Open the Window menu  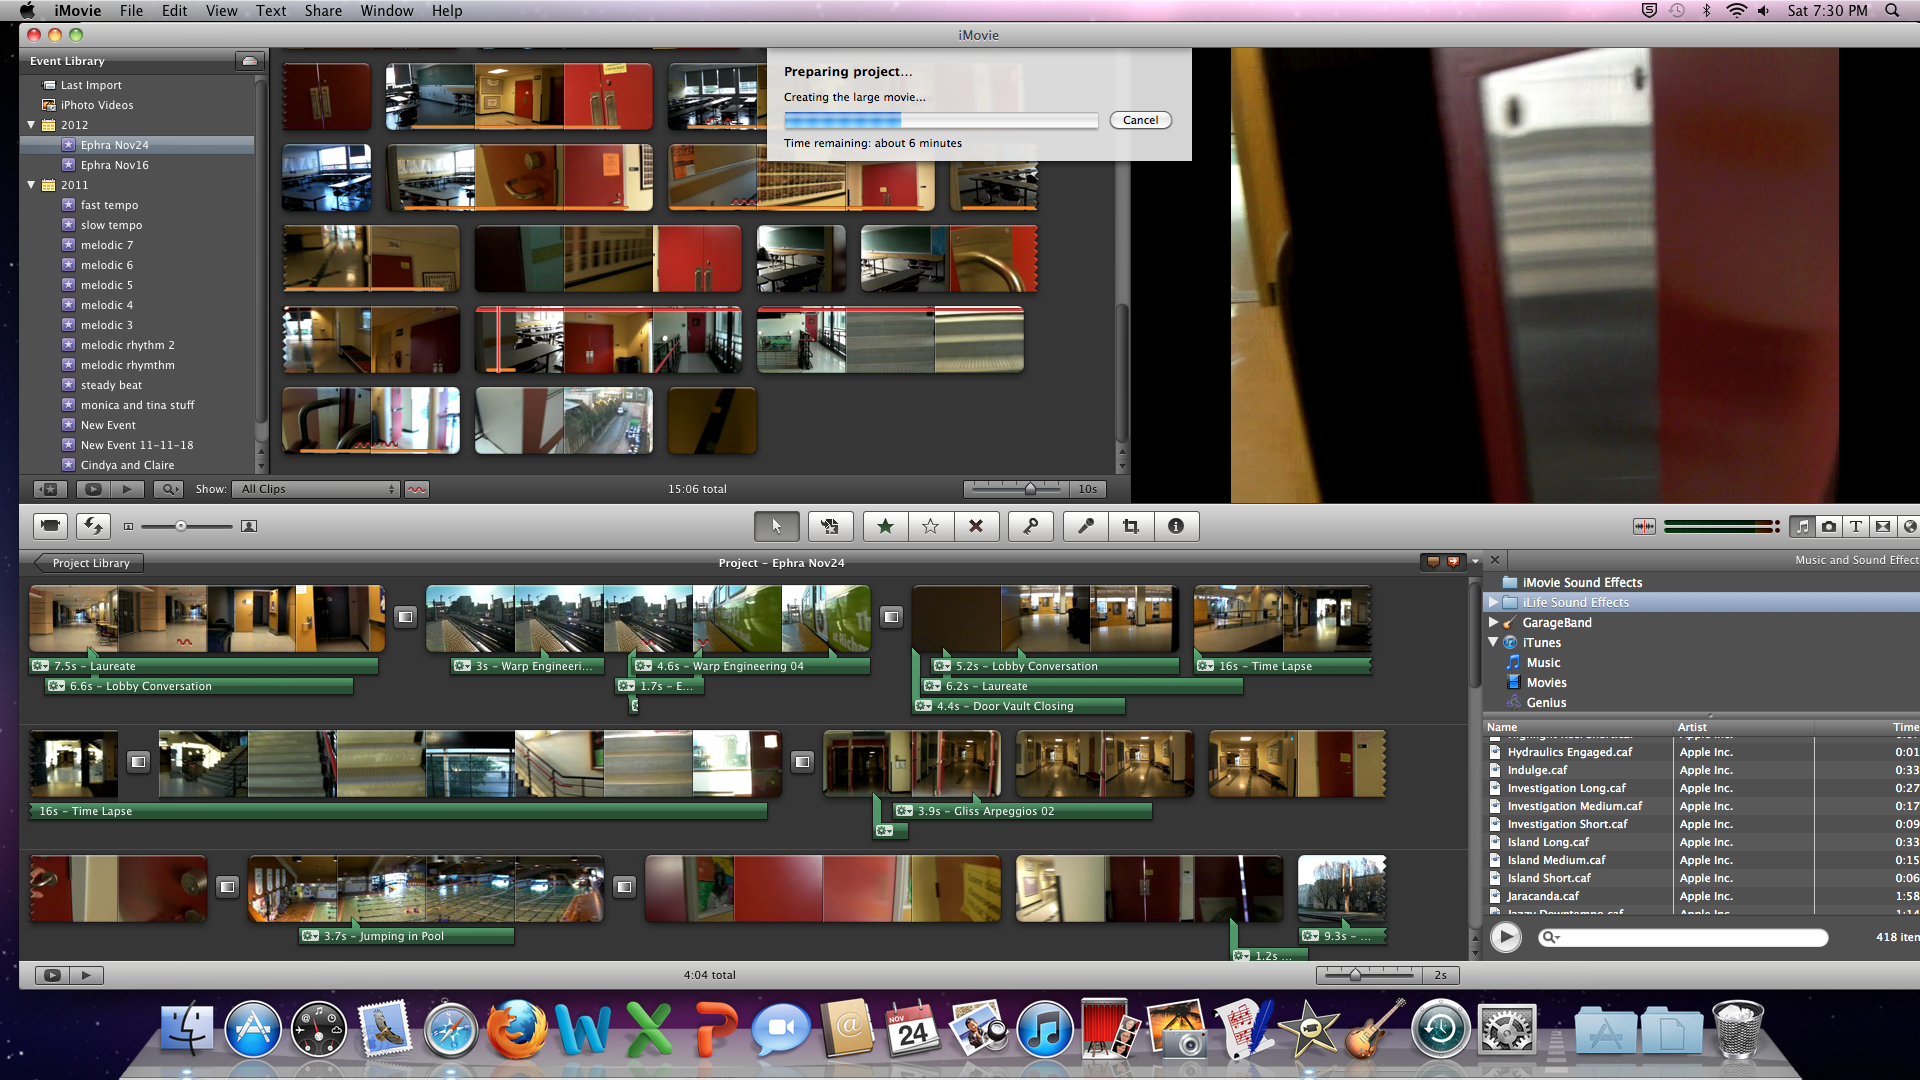pos(387,10)
